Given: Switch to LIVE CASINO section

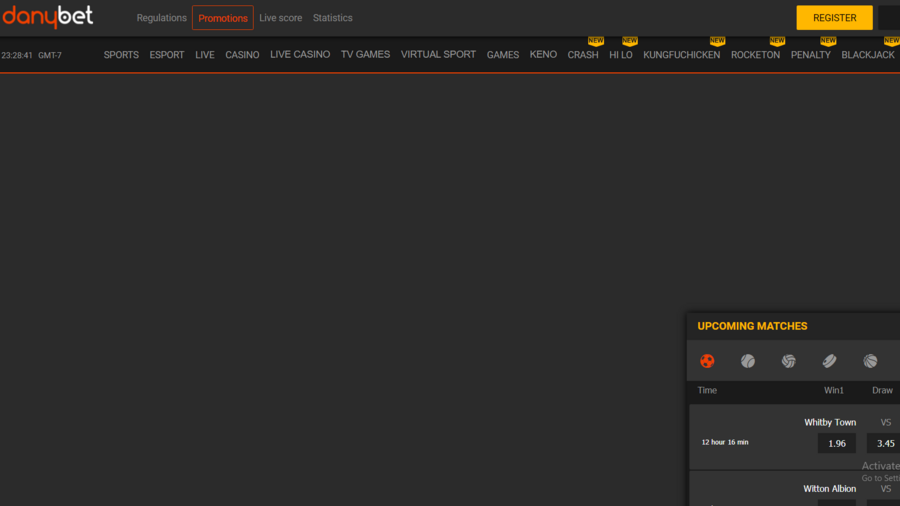Looking at the screenshot, I should 300,55.
